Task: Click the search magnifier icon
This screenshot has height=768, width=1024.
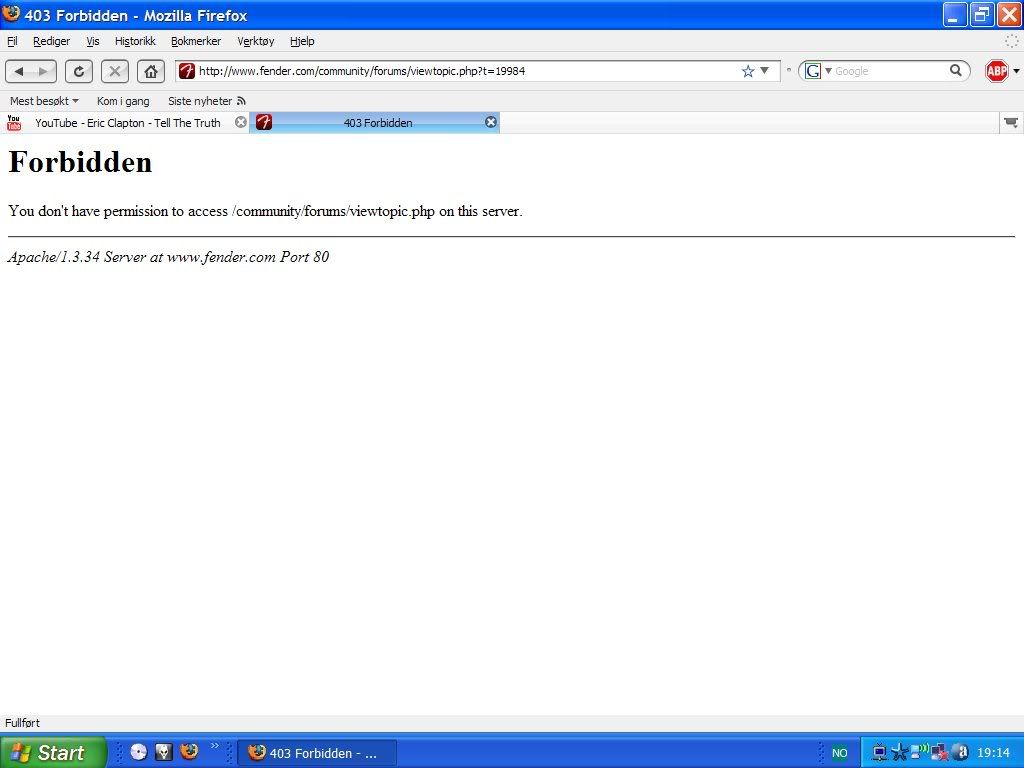Action: click(956, 71)
